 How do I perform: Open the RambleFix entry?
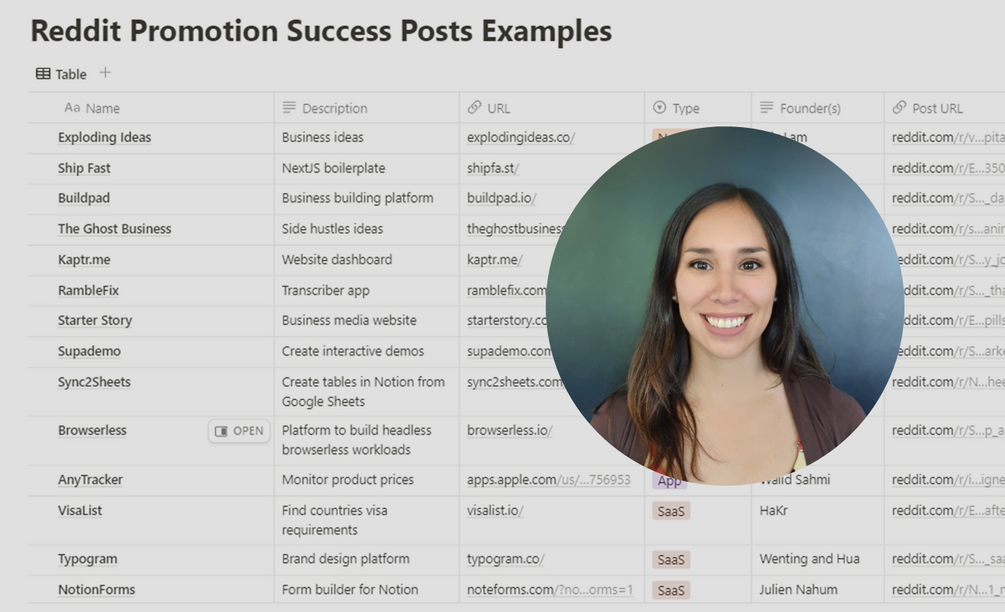(88, 290)
